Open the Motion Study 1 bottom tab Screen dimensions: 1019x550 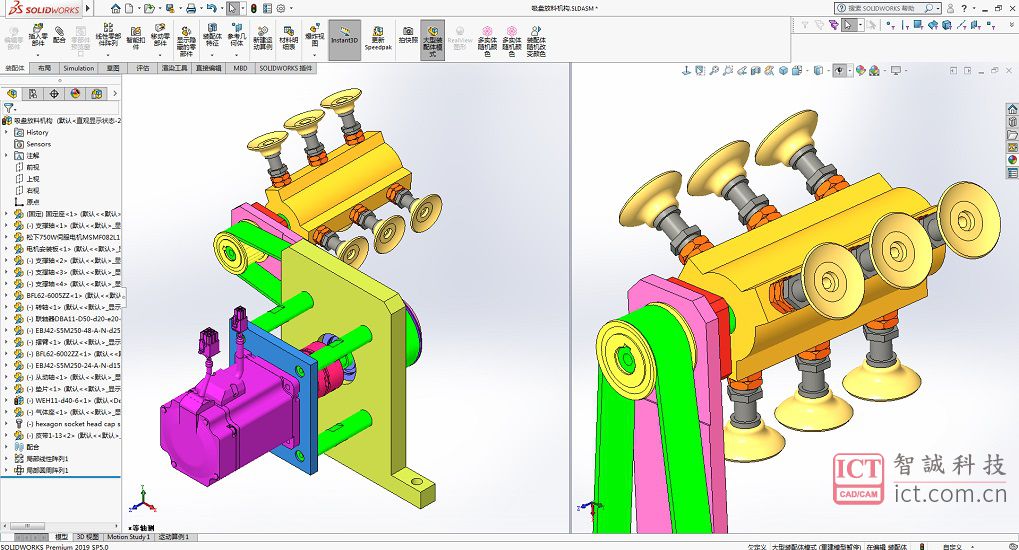pos(128,537)
